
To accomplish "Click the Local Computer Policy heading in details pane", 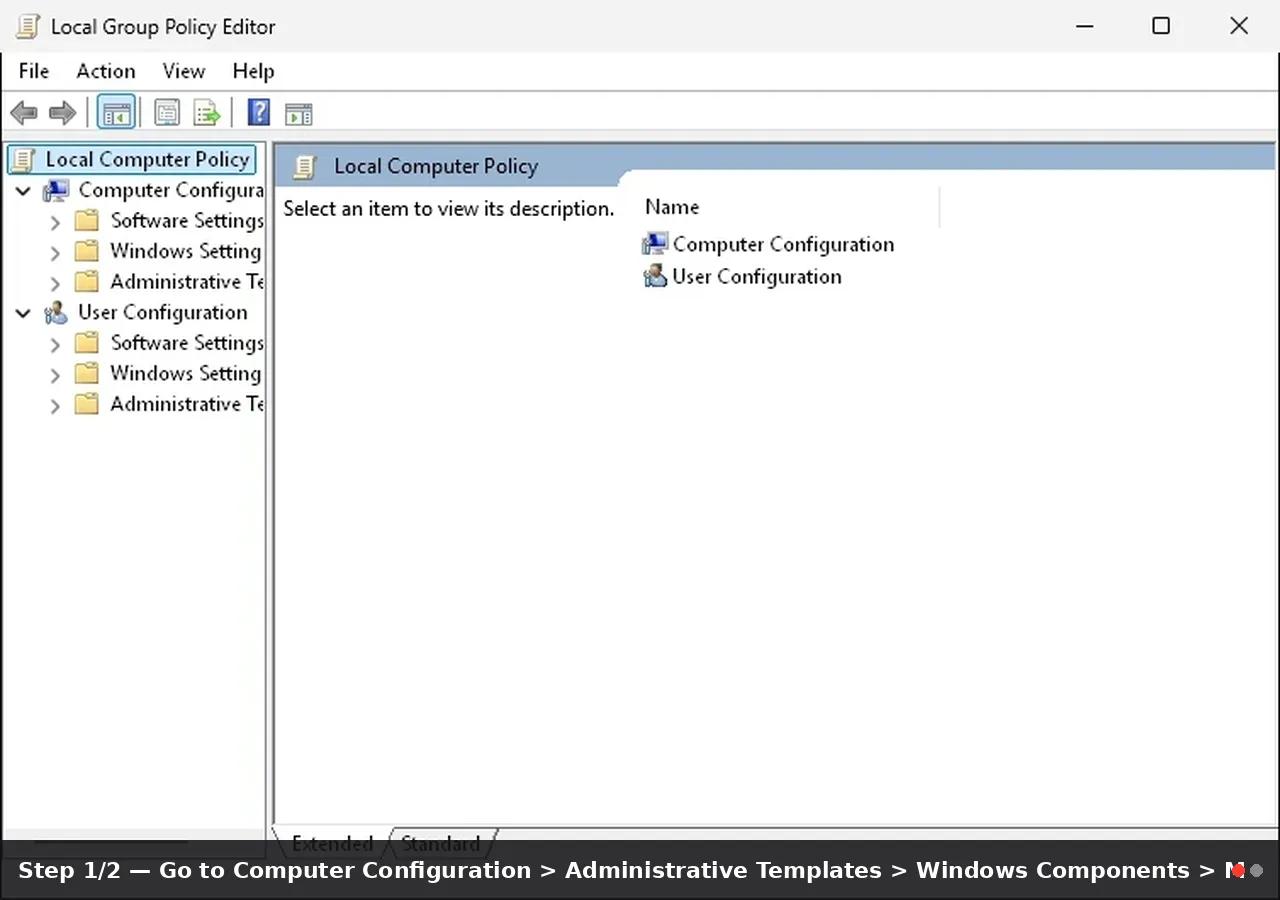I will point(436,167).
